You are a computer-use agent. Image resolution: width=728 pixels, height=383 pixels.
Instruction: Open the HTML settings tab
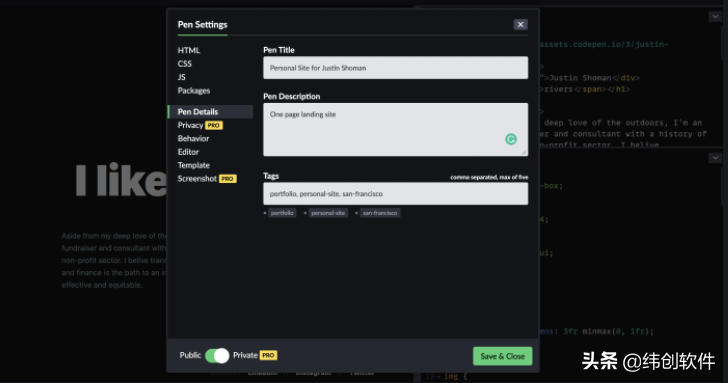click(x=188, y=51)
